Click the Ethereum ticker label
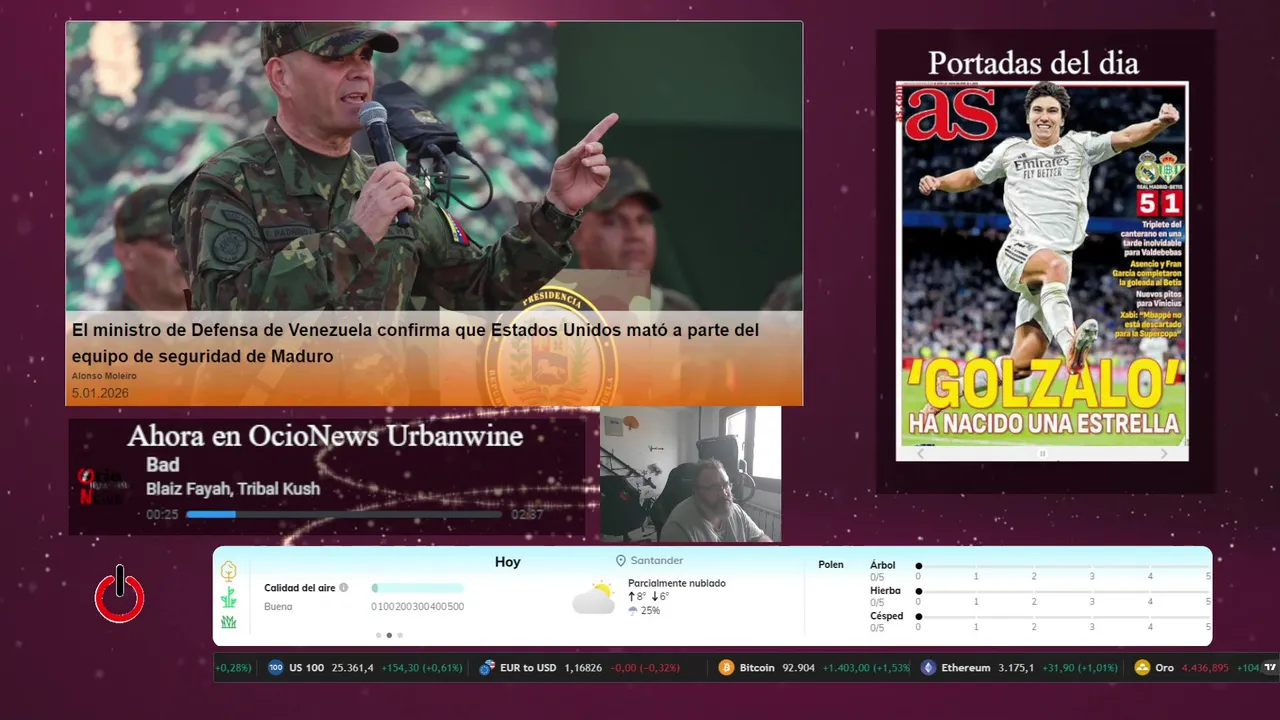This screenshot has width=1280, height=720. point(966,667)
